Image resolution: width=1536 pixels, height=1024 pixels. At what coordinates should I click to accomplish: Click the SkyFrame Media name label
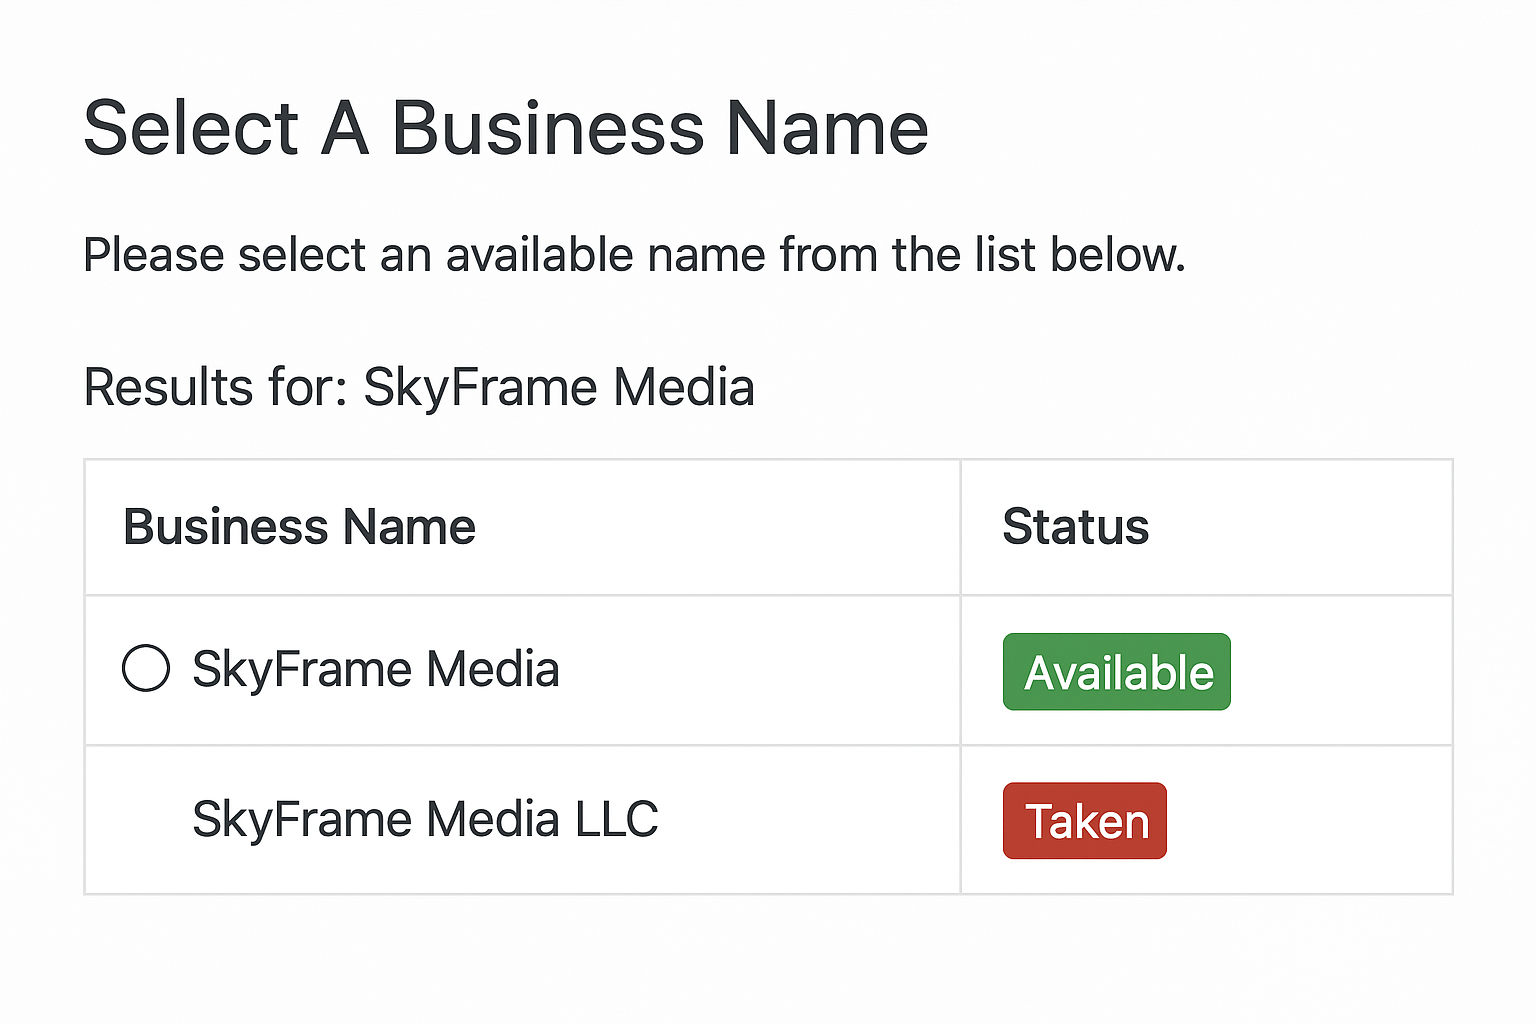tap(375, 669)
